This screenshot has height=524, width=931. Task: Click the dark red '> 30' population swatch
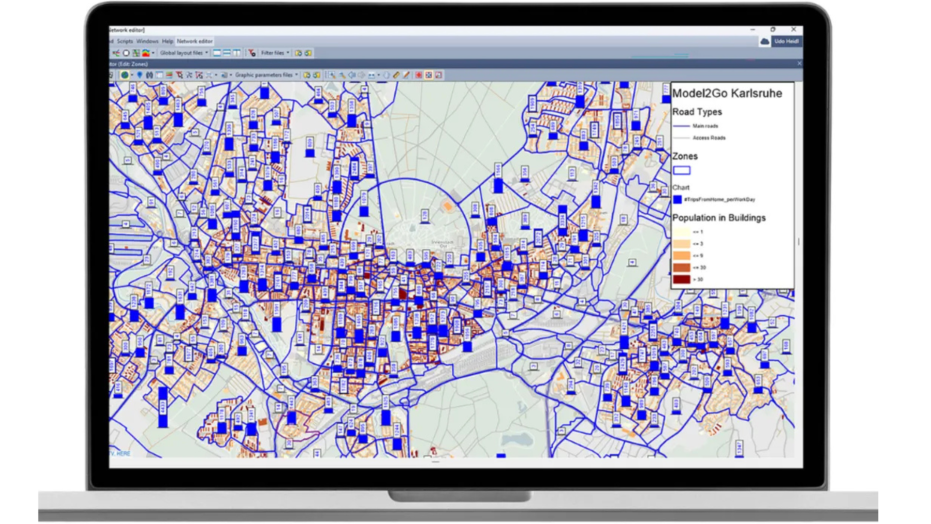pos(681,279)
